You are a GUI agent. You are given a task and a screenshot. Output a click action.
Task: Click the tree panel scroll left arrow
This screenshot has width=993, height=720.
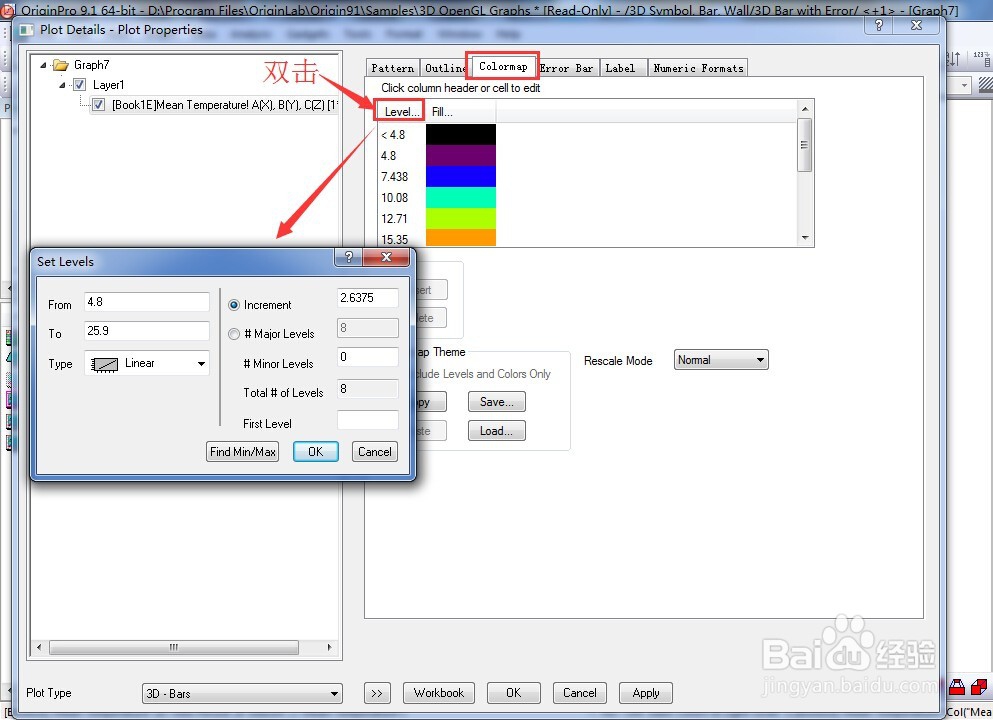39,647
